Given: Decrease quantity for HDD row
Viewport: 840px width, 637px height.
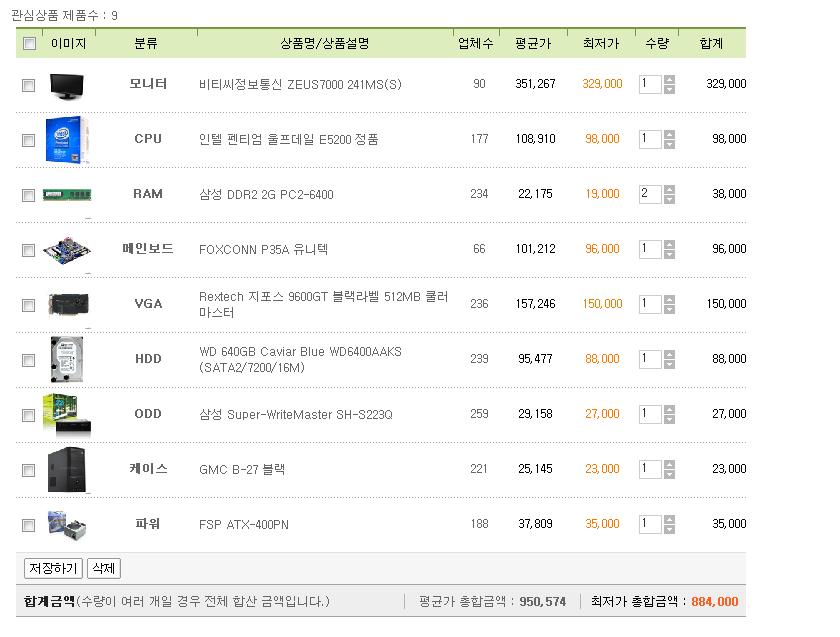Looking at the screenshot, I should click(x=669, y=364).
